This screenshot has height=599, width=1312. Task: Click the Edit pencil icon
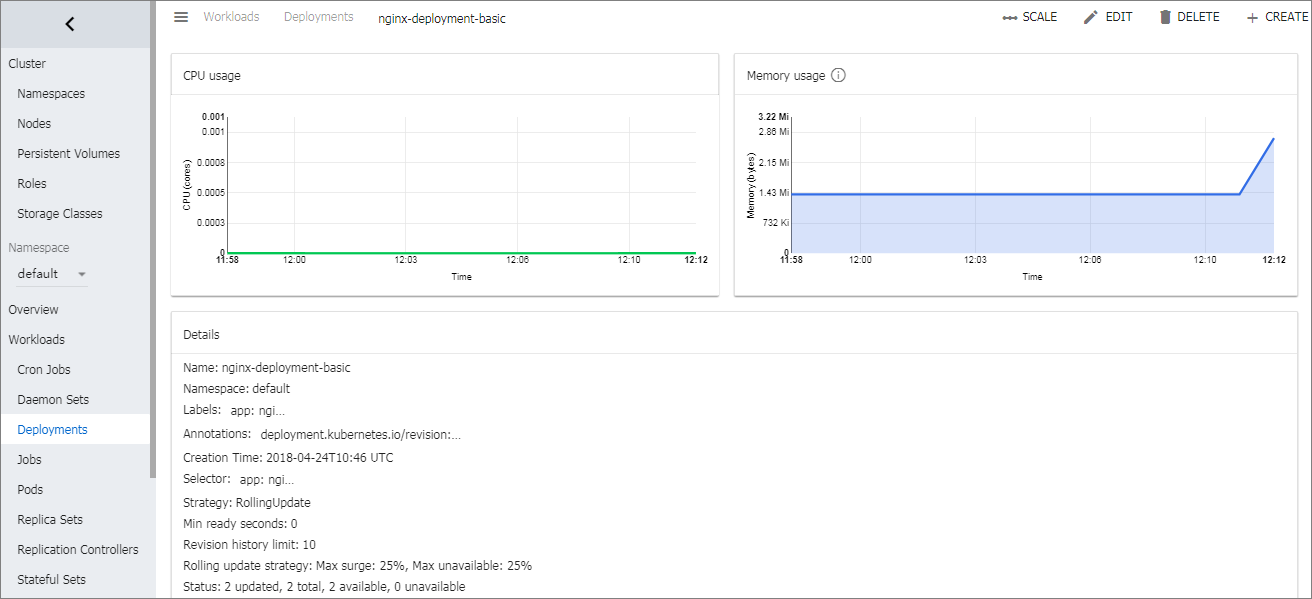pos(1091,17)
